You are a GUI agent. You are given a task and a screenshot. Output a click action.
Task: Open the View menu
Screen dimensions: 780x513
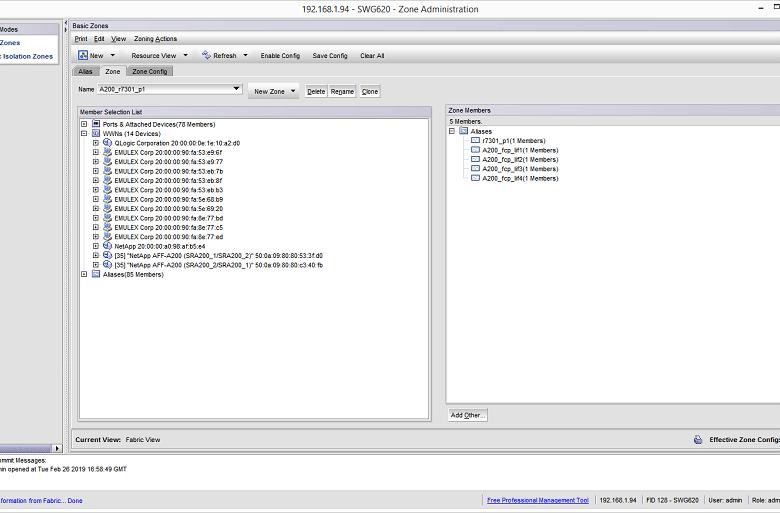[x=118, y=39]
